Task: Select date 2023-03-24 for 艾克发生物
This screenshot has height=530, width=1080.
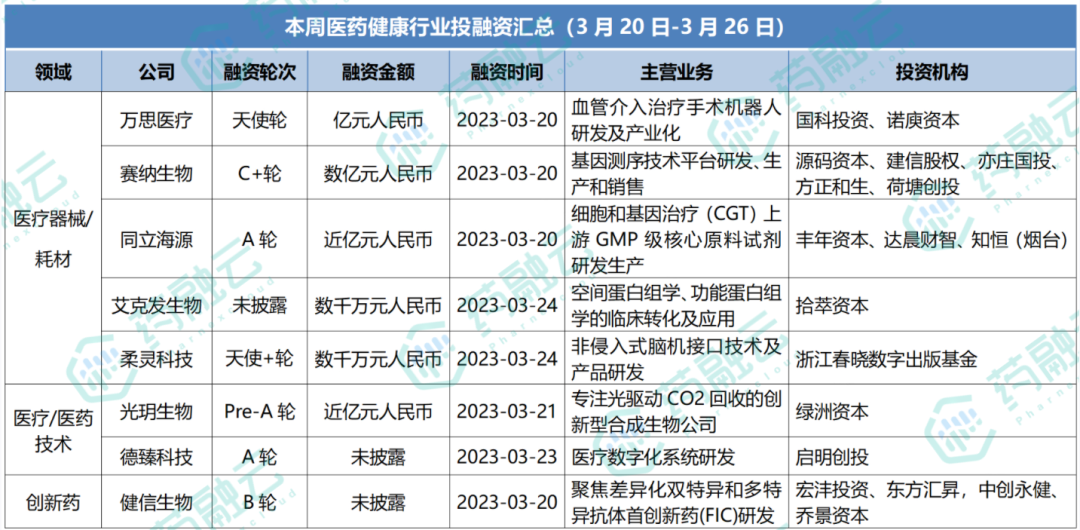Action: click(x=507, y=305)
